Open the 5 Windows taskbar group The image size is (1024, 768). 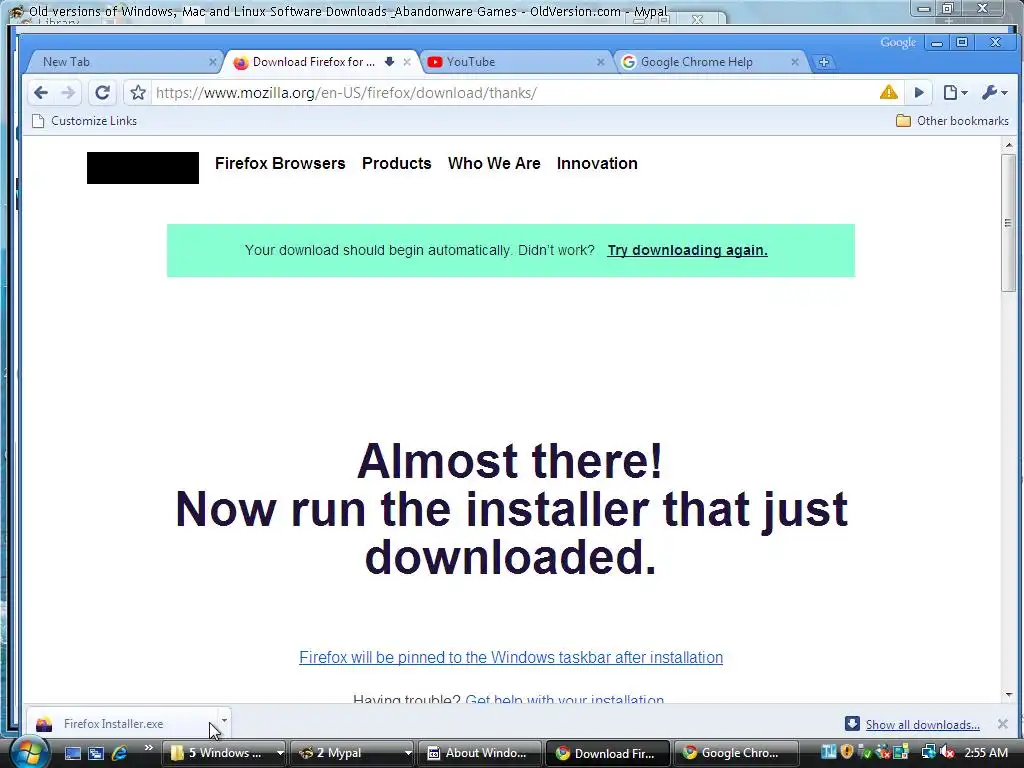point(225,753)
